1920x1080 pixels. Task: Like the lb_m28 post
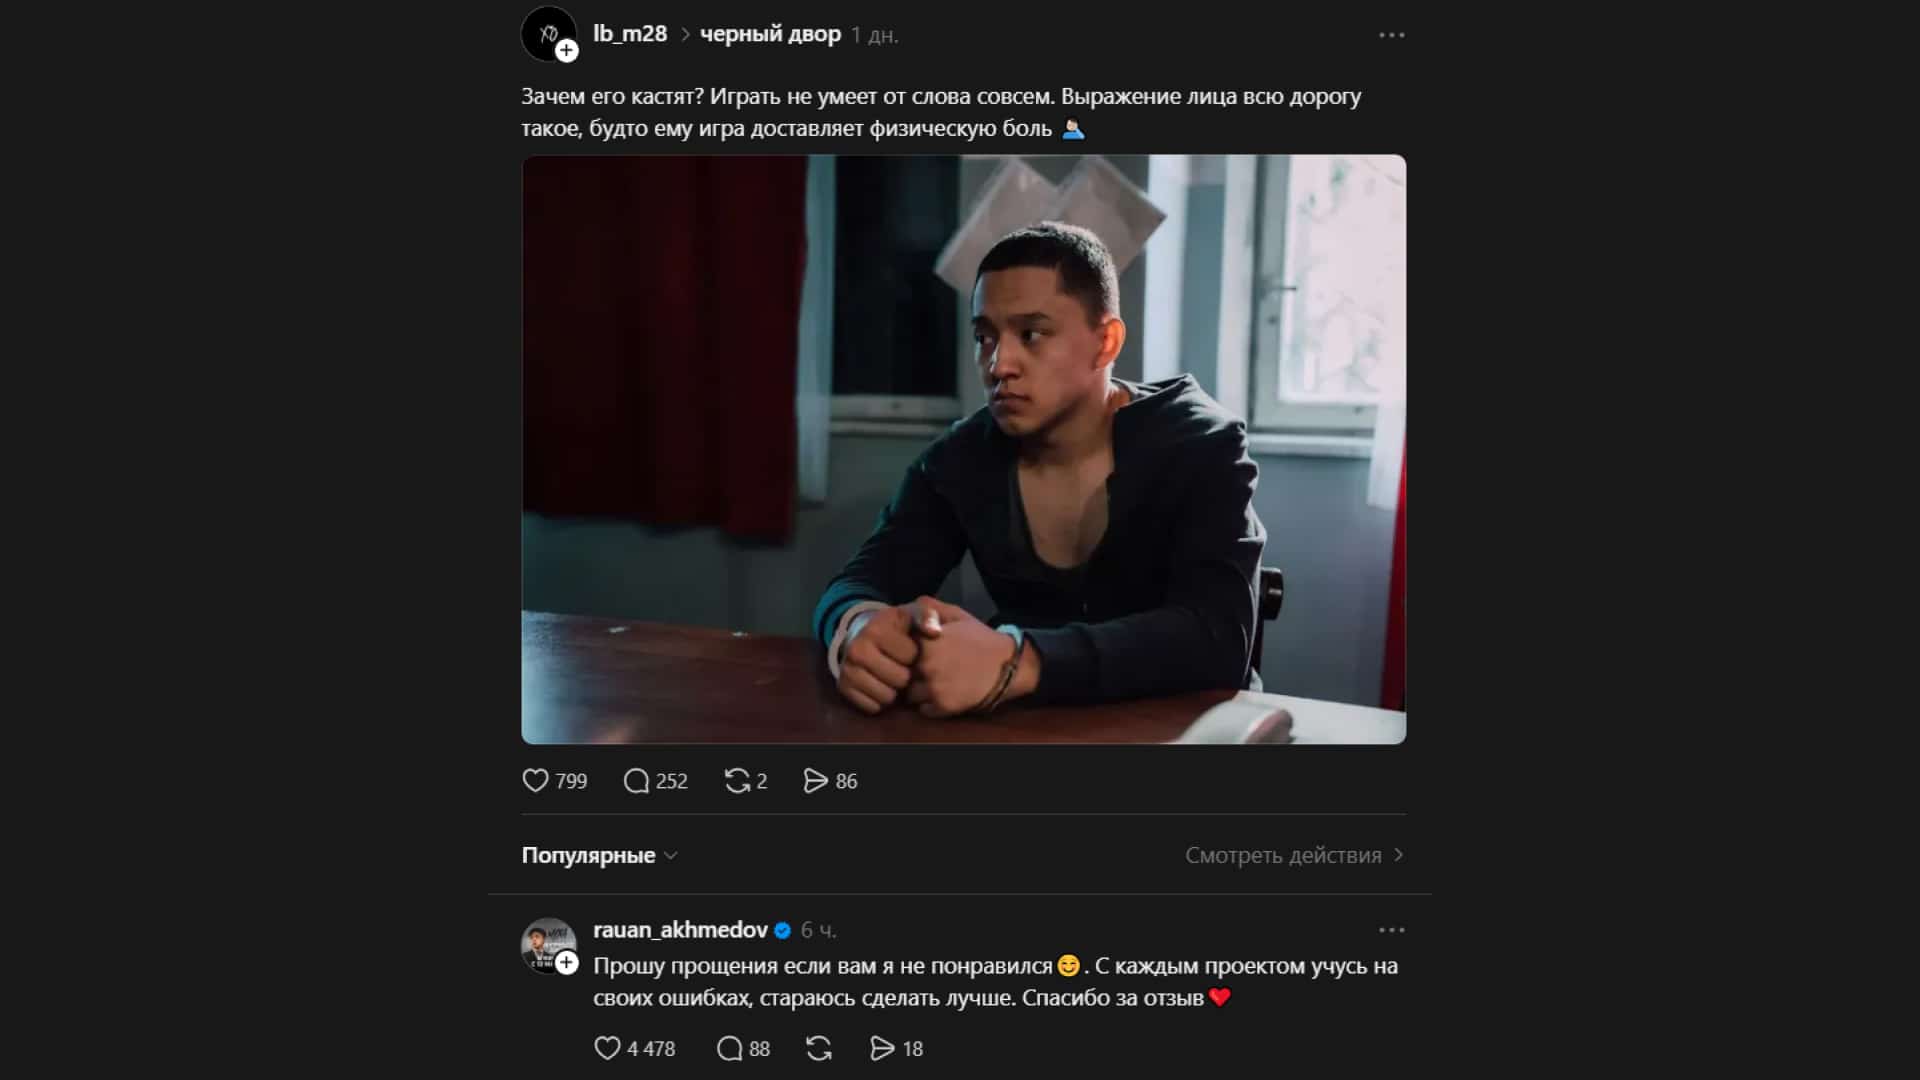click(x=536, y=781)
